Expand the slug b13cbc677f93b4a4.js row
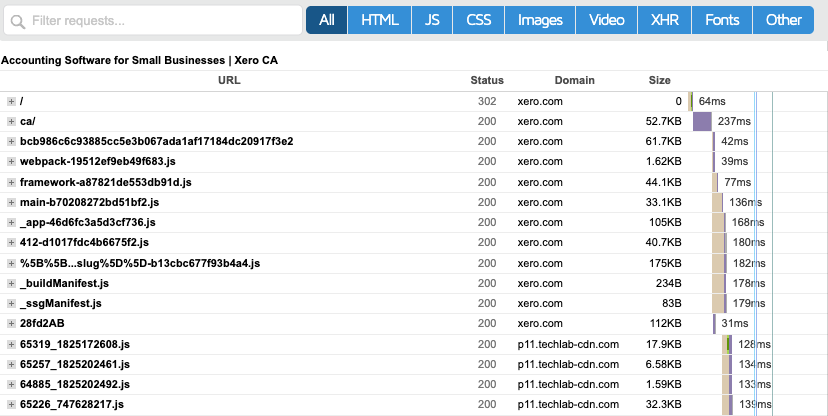Viewport: 828px width, 416px height. 11,263
